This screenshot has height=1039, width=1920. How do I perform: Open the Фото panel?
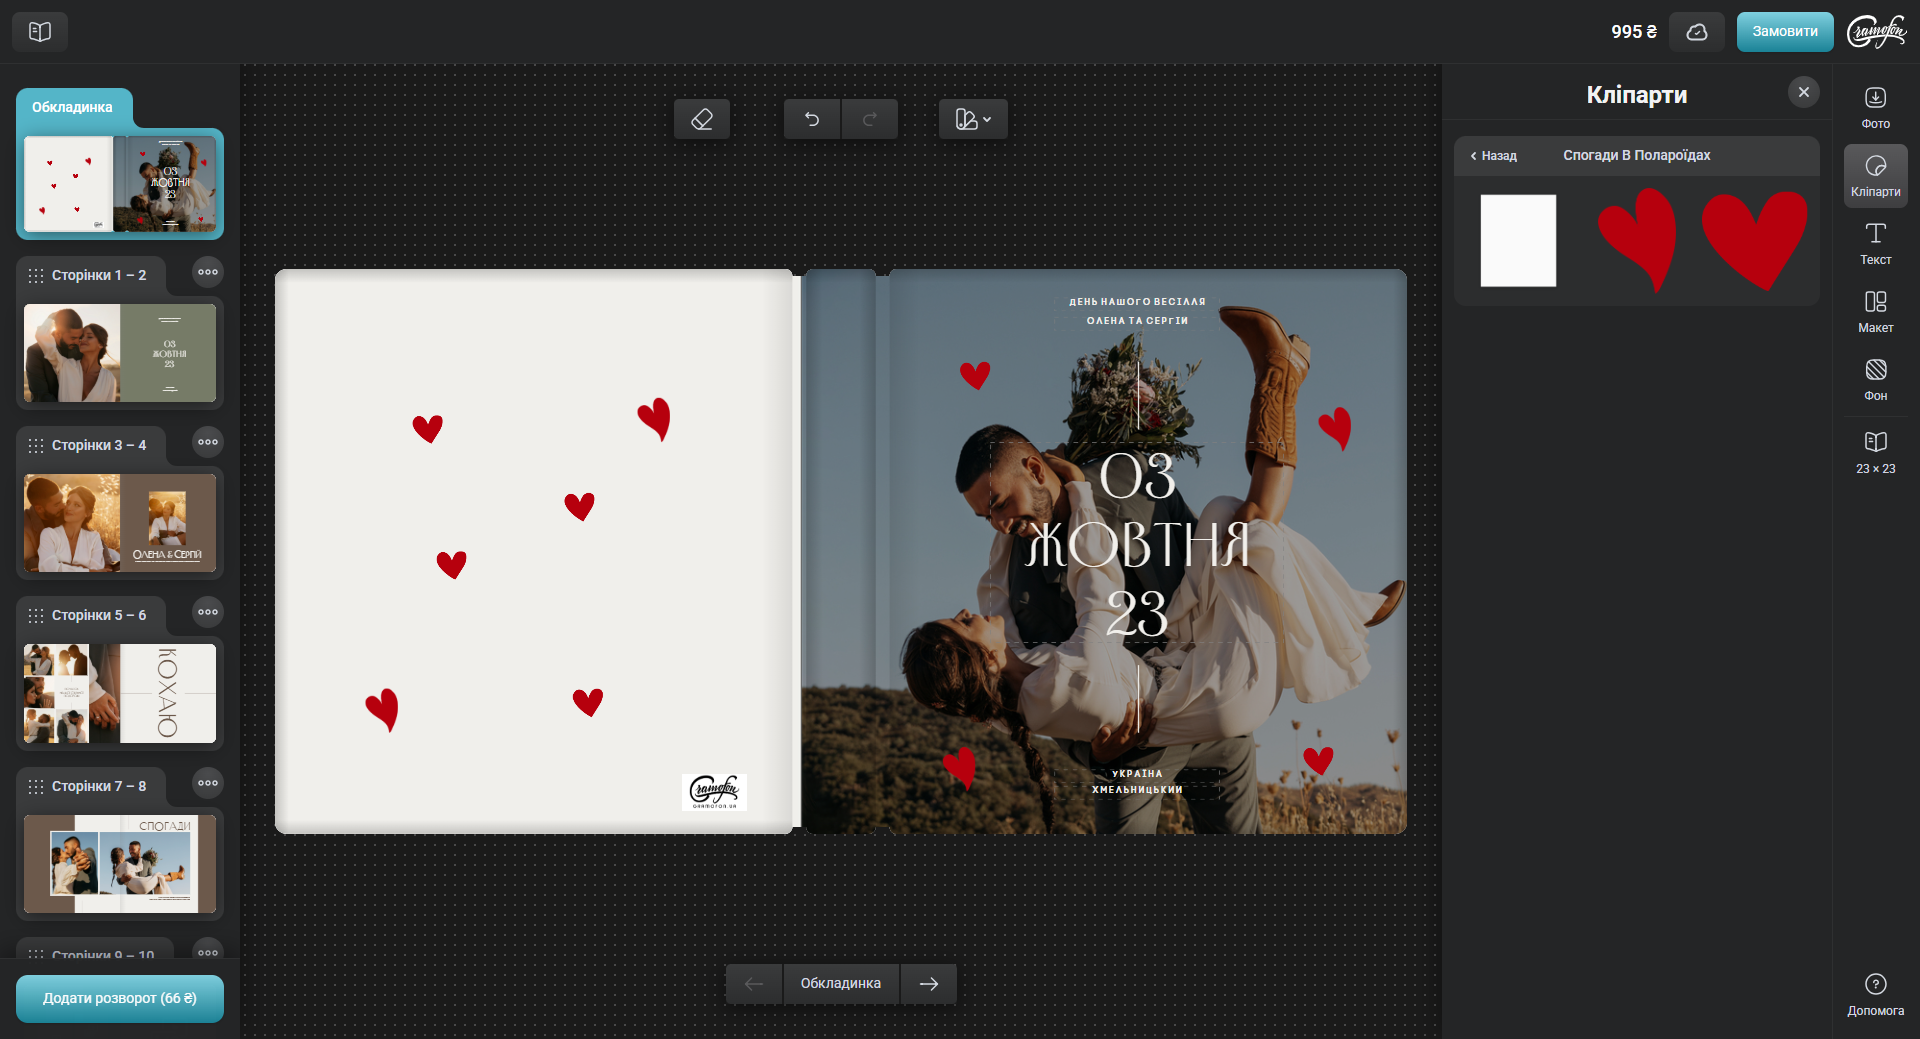[x=1875, y=107]
